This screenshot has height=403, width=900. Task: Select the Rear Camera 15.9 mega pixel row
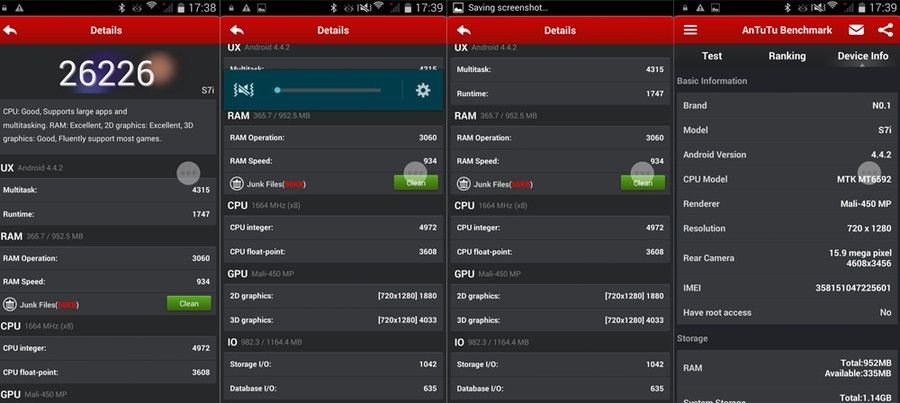pos(787,258)
